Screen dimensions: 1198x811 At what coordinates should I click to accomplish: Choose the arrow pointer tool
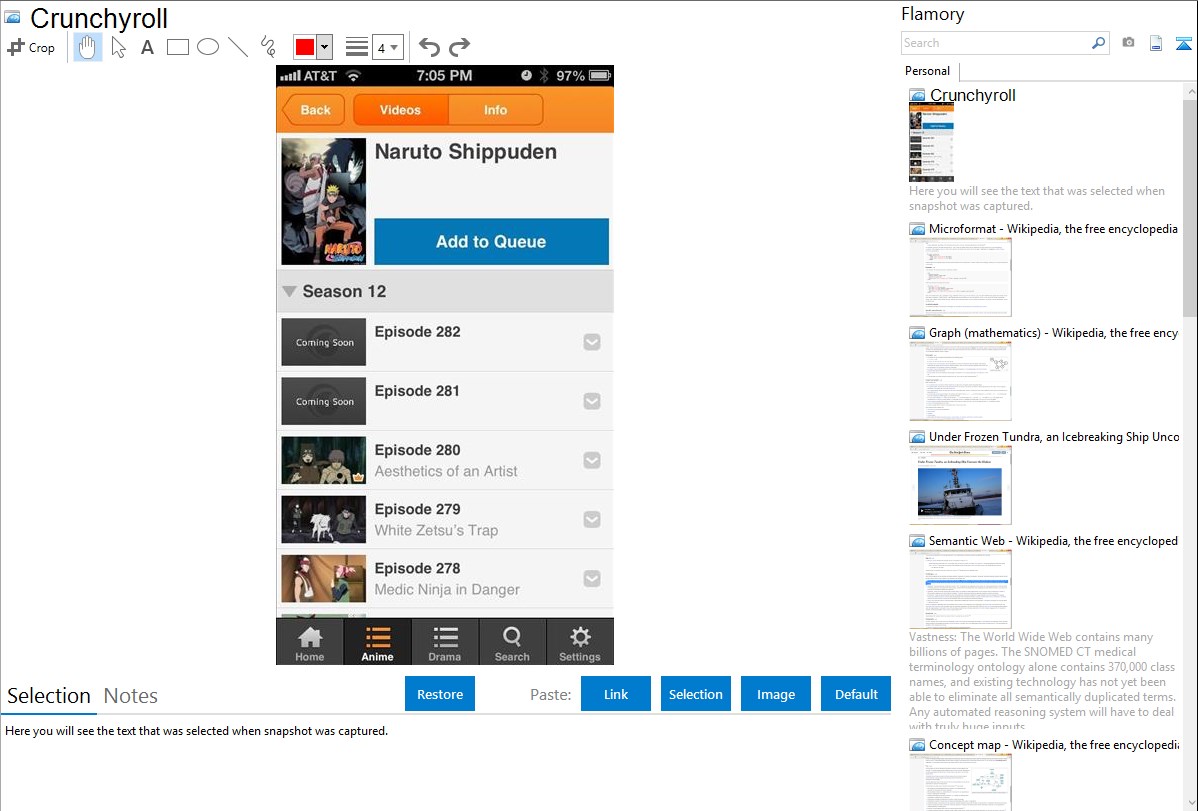pos(118,47)
